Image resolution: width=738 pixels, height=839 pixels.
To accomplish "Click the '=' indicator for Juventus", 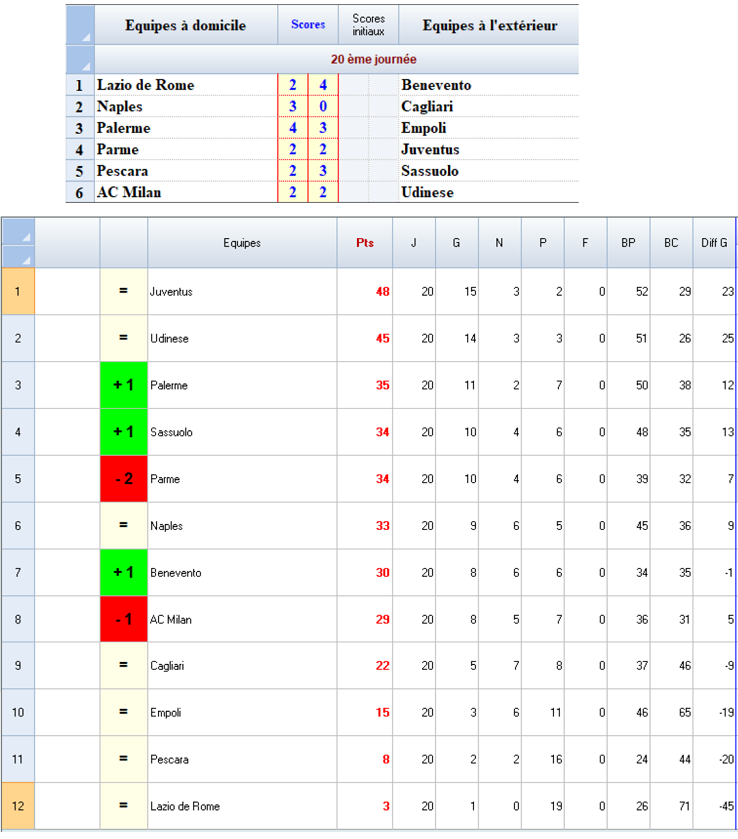I will click(x=124, y=291).
